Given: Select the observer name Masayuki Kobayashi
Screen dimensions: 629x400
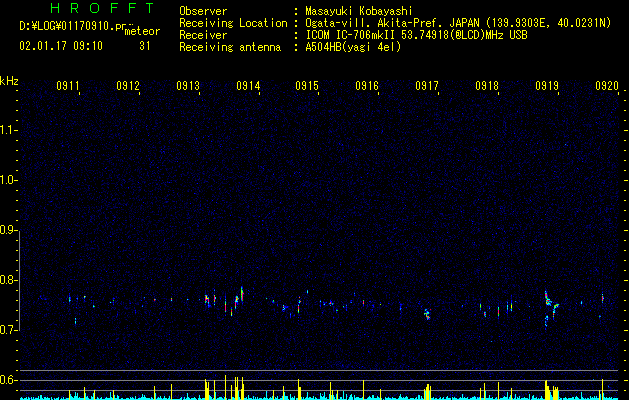Looking at the screenshot, I should click(359, 11).
